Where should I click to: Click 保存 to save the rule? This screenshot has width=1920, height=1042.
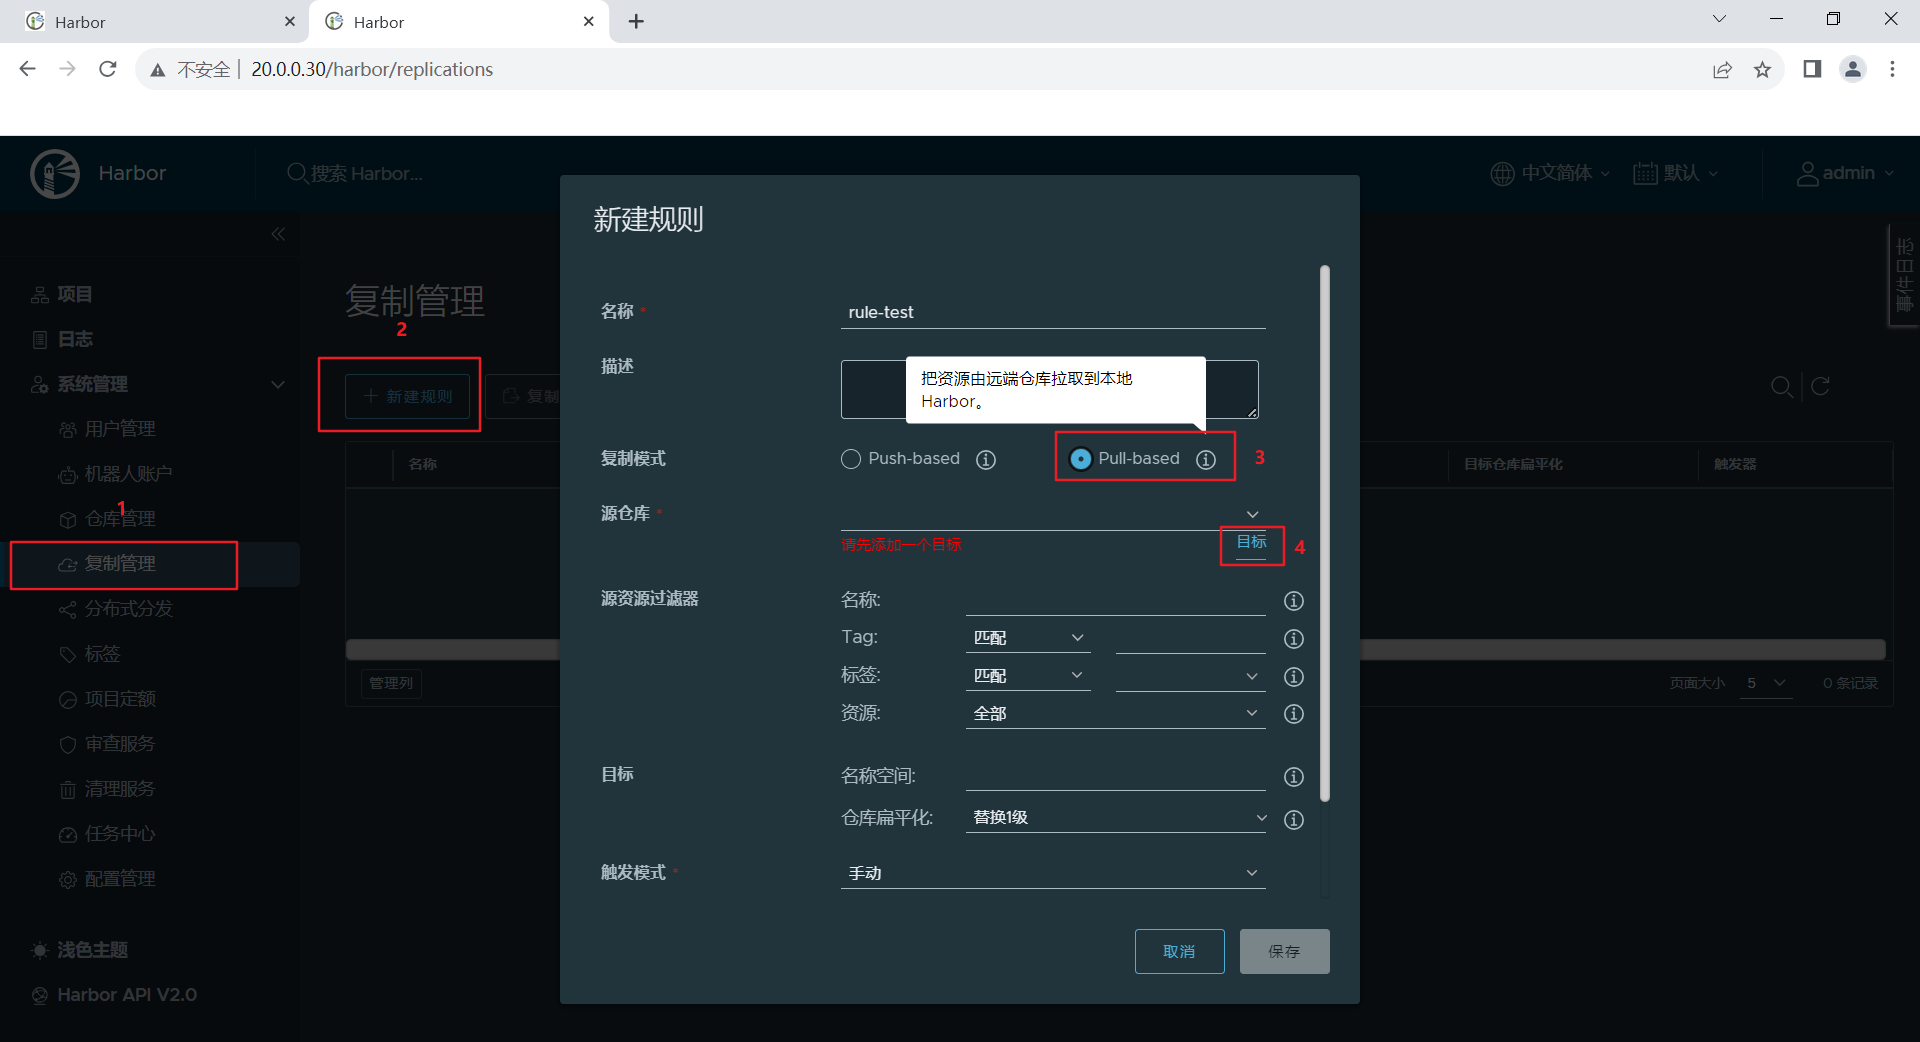(x=1284, y=951)
